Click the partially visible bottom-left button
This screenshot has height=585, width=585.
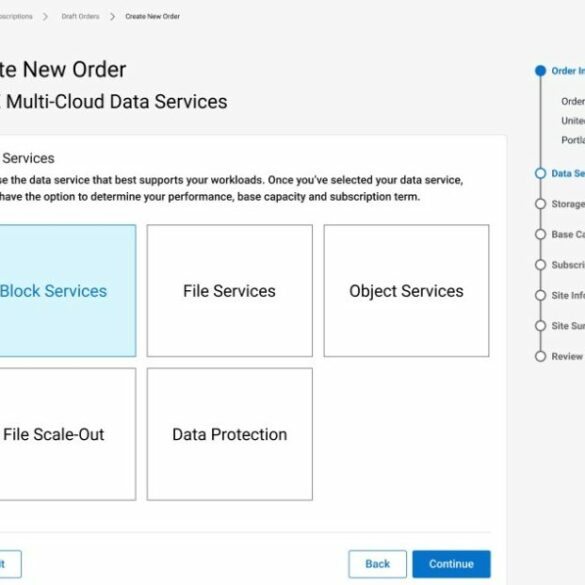[10, 564]
